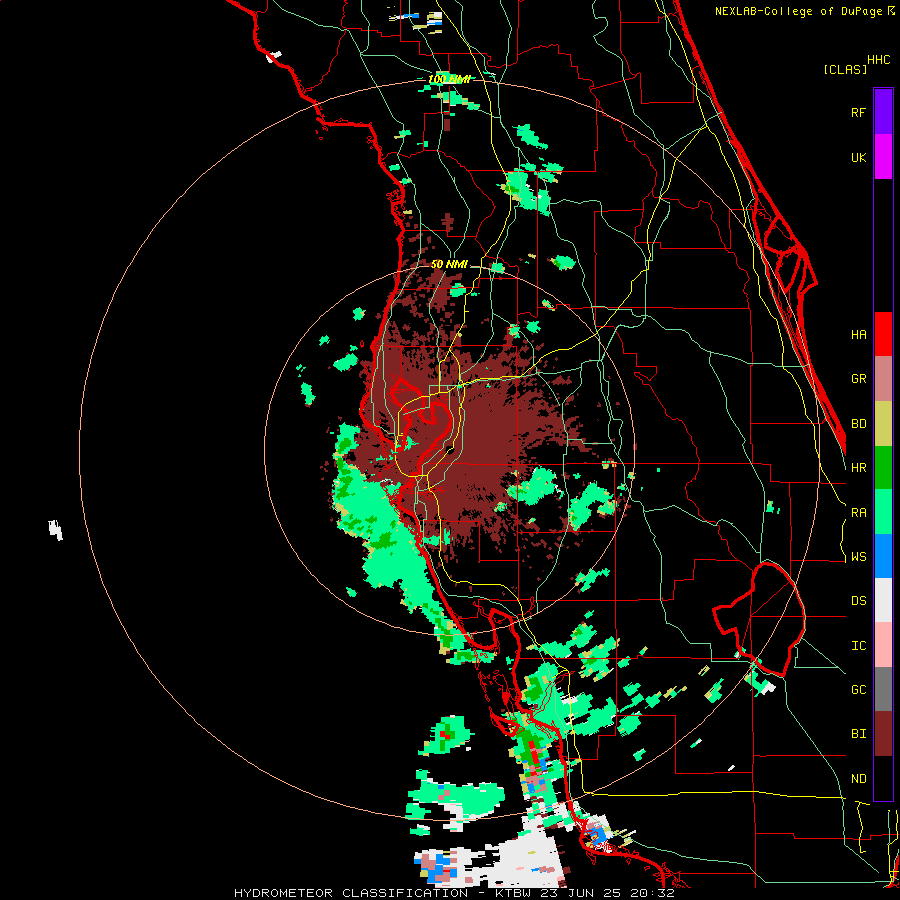The width and height of the screenshot is (900, 900).
Task: Click the pink-brown GR legend color swatch
Action: (883, 379)
